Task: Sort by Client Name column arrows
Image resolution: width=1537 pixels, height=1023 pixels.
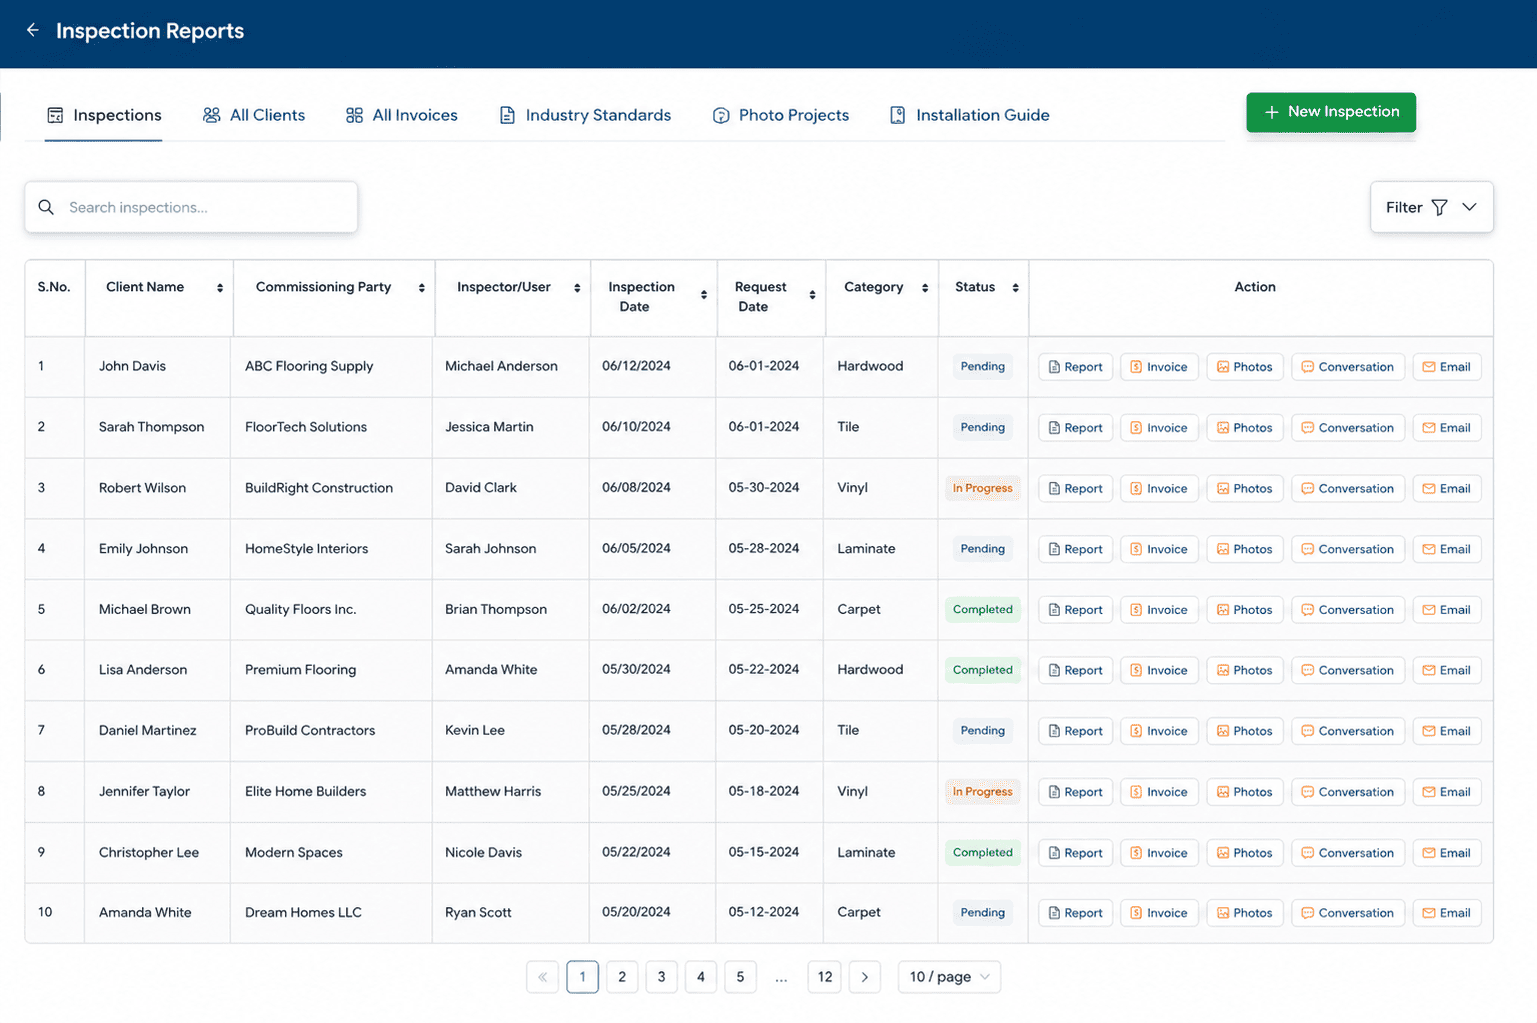Action: tap(220, 288)
